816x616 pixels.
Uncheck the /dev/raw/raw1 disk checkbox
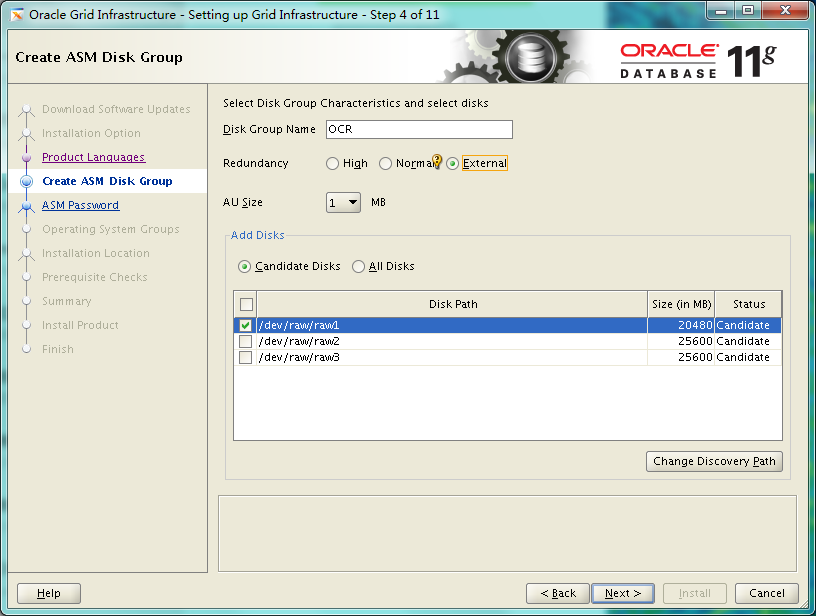(x=246, y=326)
